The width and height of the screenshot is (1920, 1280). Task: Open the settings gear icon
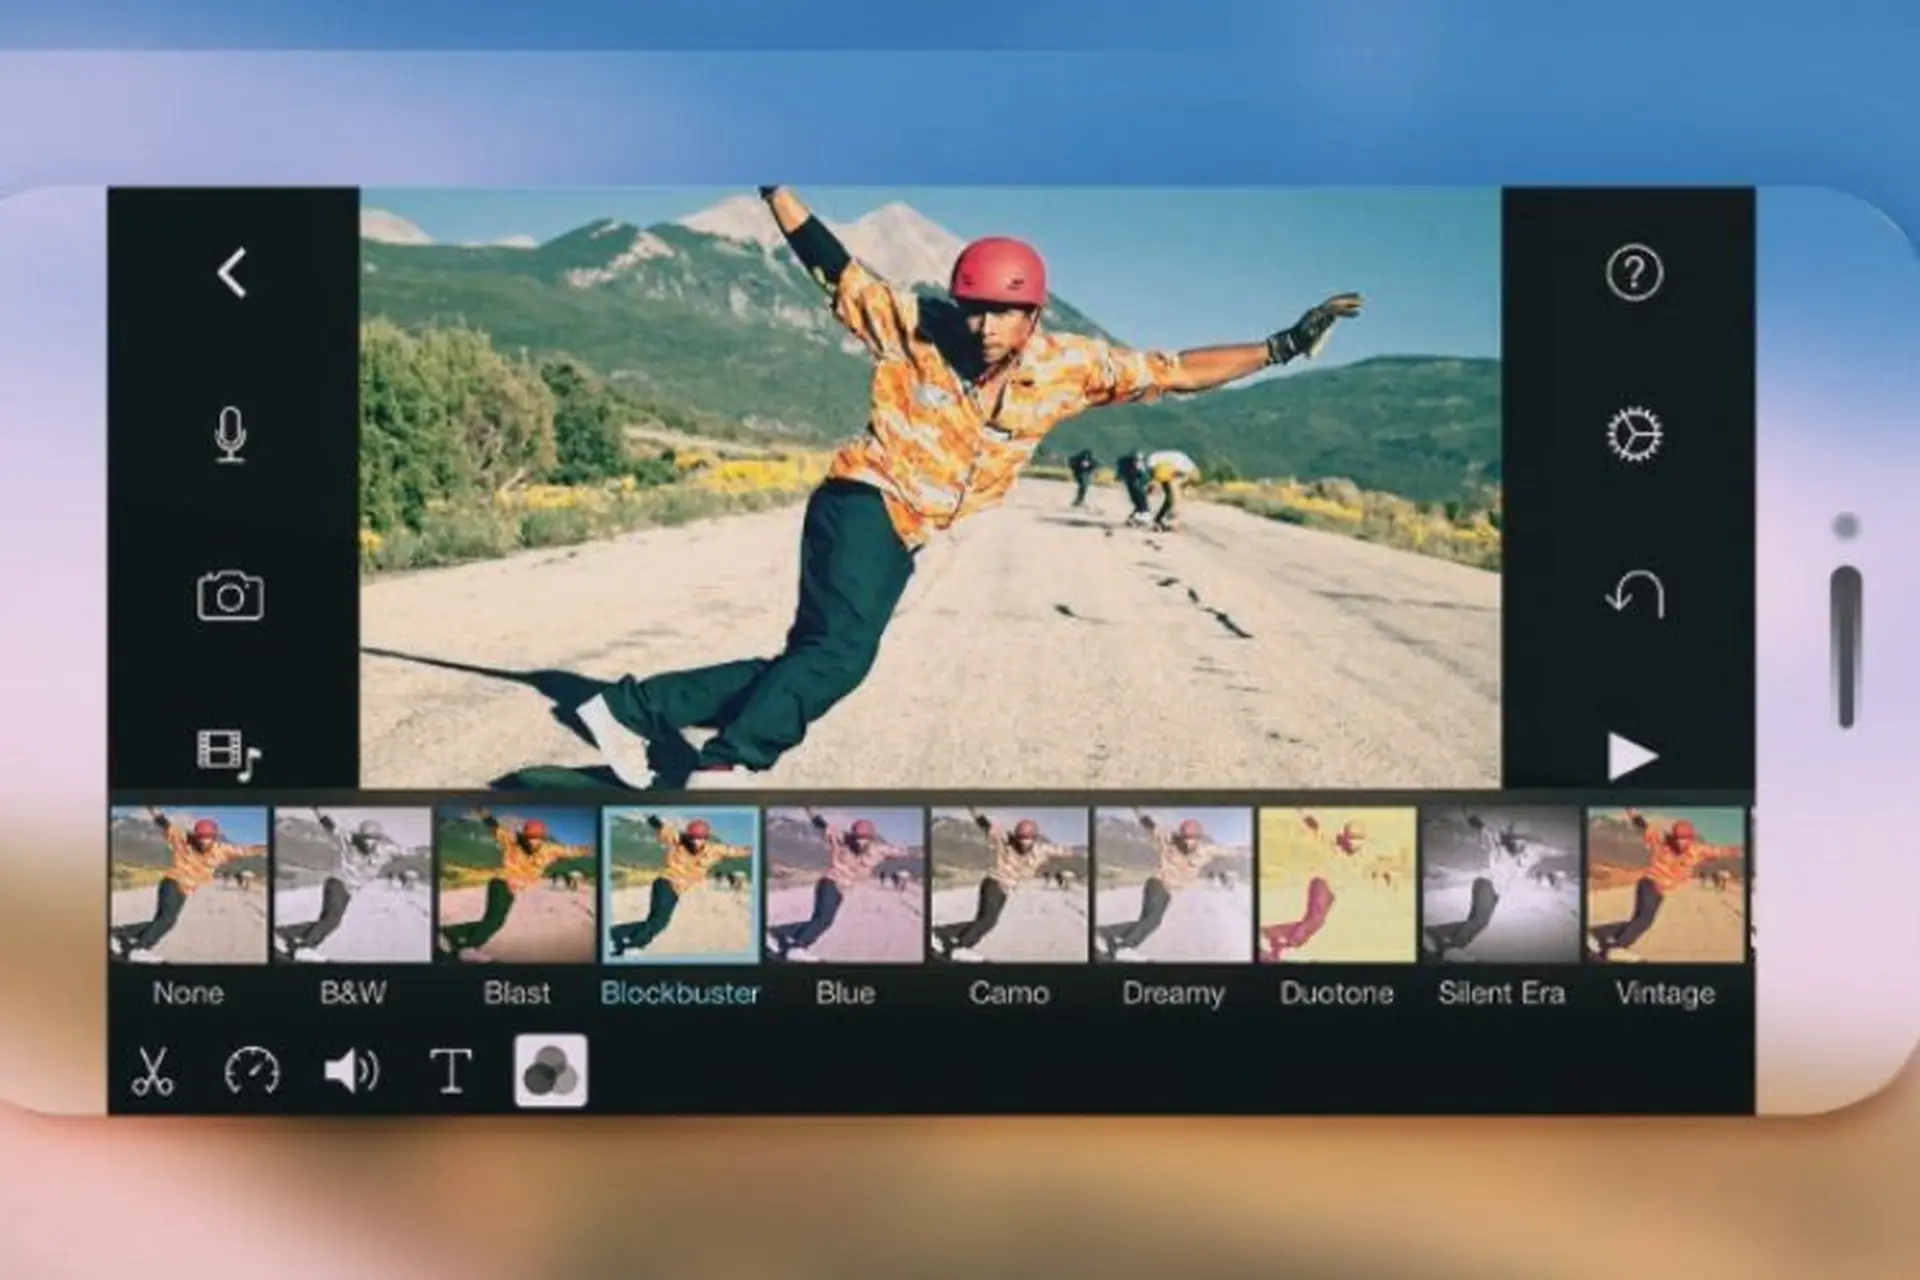pos(1634,435)
